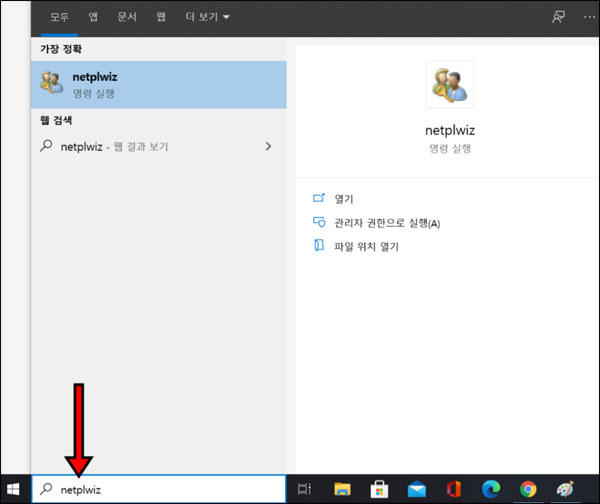Image resolution: width=600 pixels, height=504 pixels.
Task: Click the magnifier icon in taskbar search box
Action: click(46, 489)
